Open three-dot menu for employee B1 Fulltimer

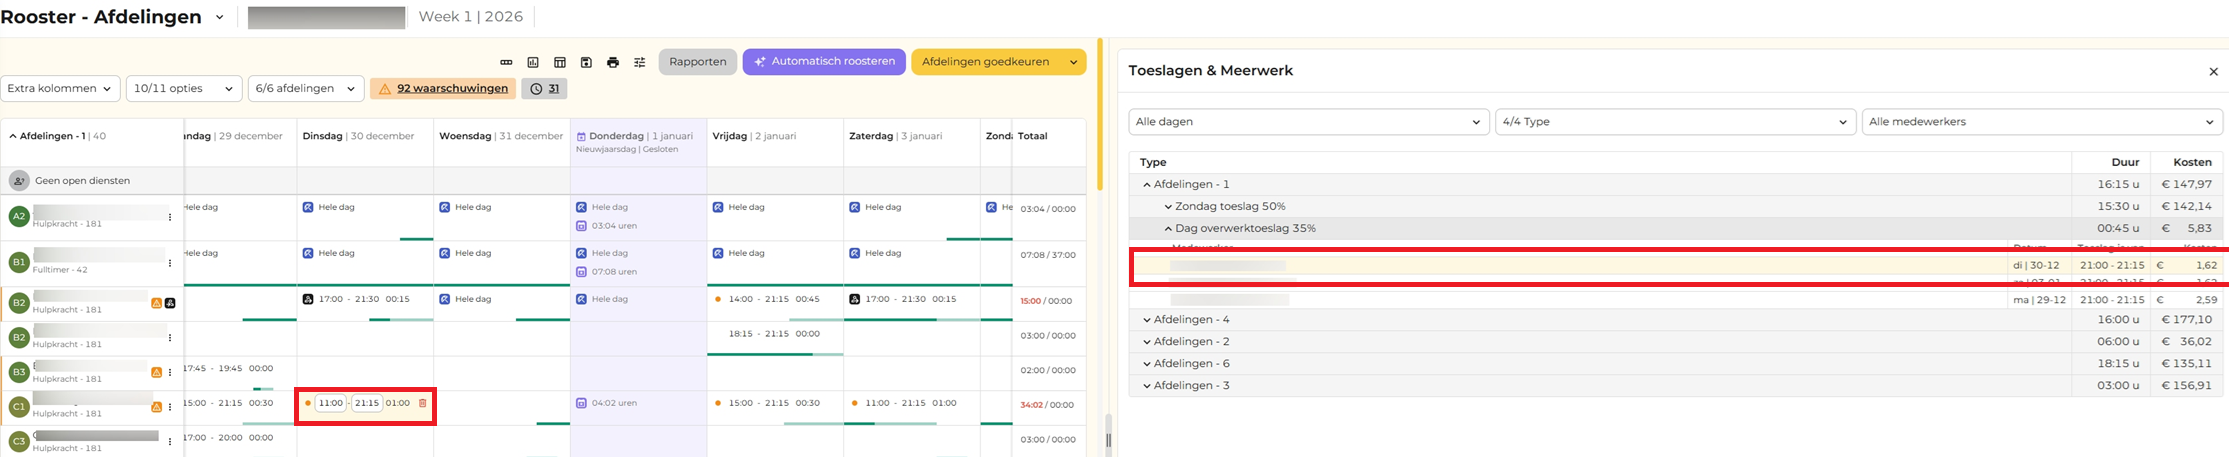(x=170, y=263)
